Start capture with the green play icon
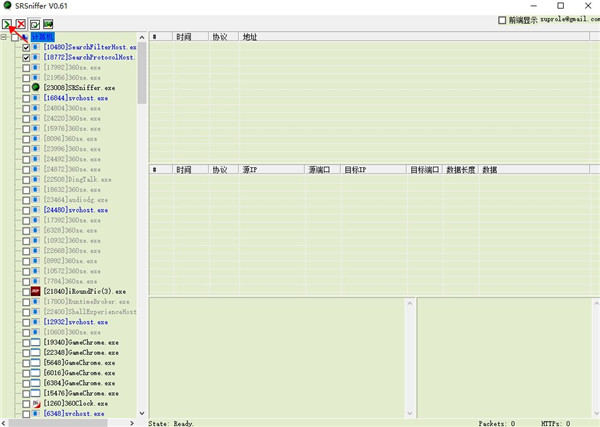This screenshot has width=600, height=427. tap(8, 23)
